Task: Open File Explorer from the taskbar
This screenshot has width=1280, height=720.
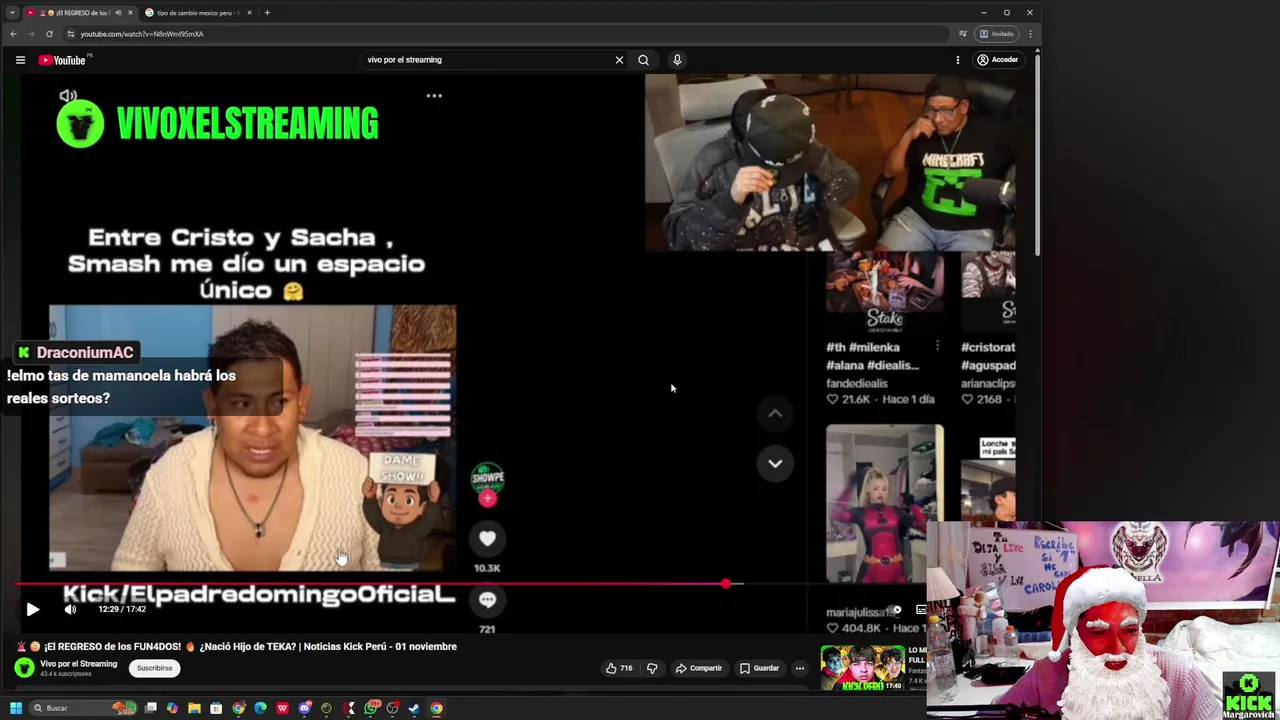Action: pos(194,708)
